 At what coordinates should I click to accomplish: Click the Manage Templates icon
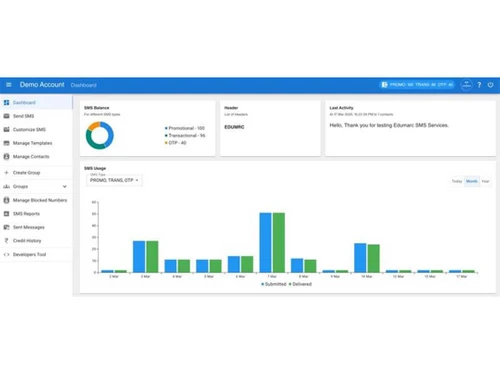(x=6, y=143)
